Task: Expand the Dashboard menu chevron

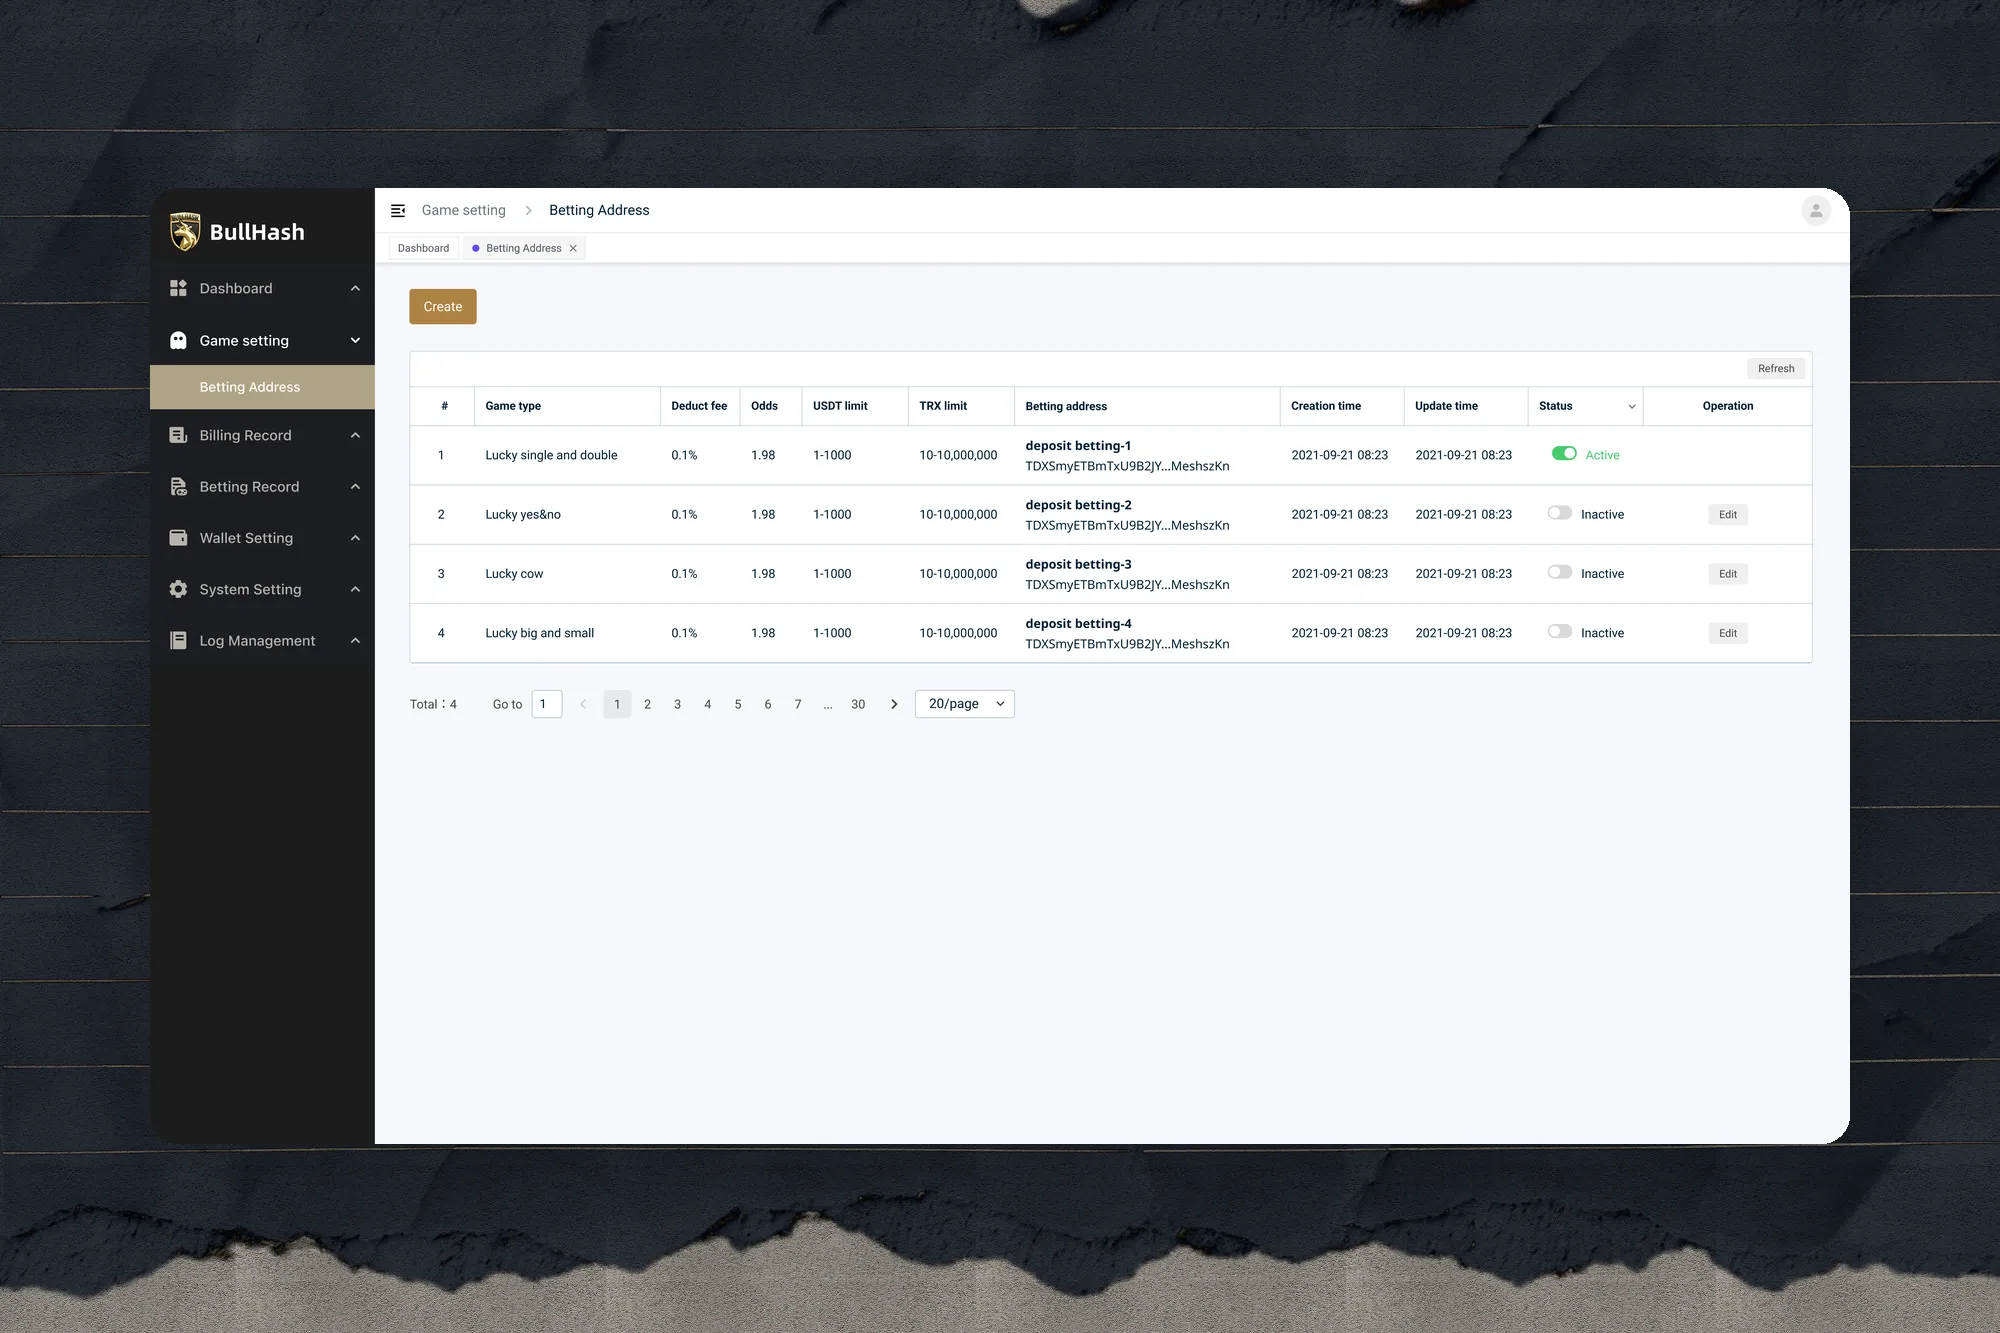Action: (355, 288)
